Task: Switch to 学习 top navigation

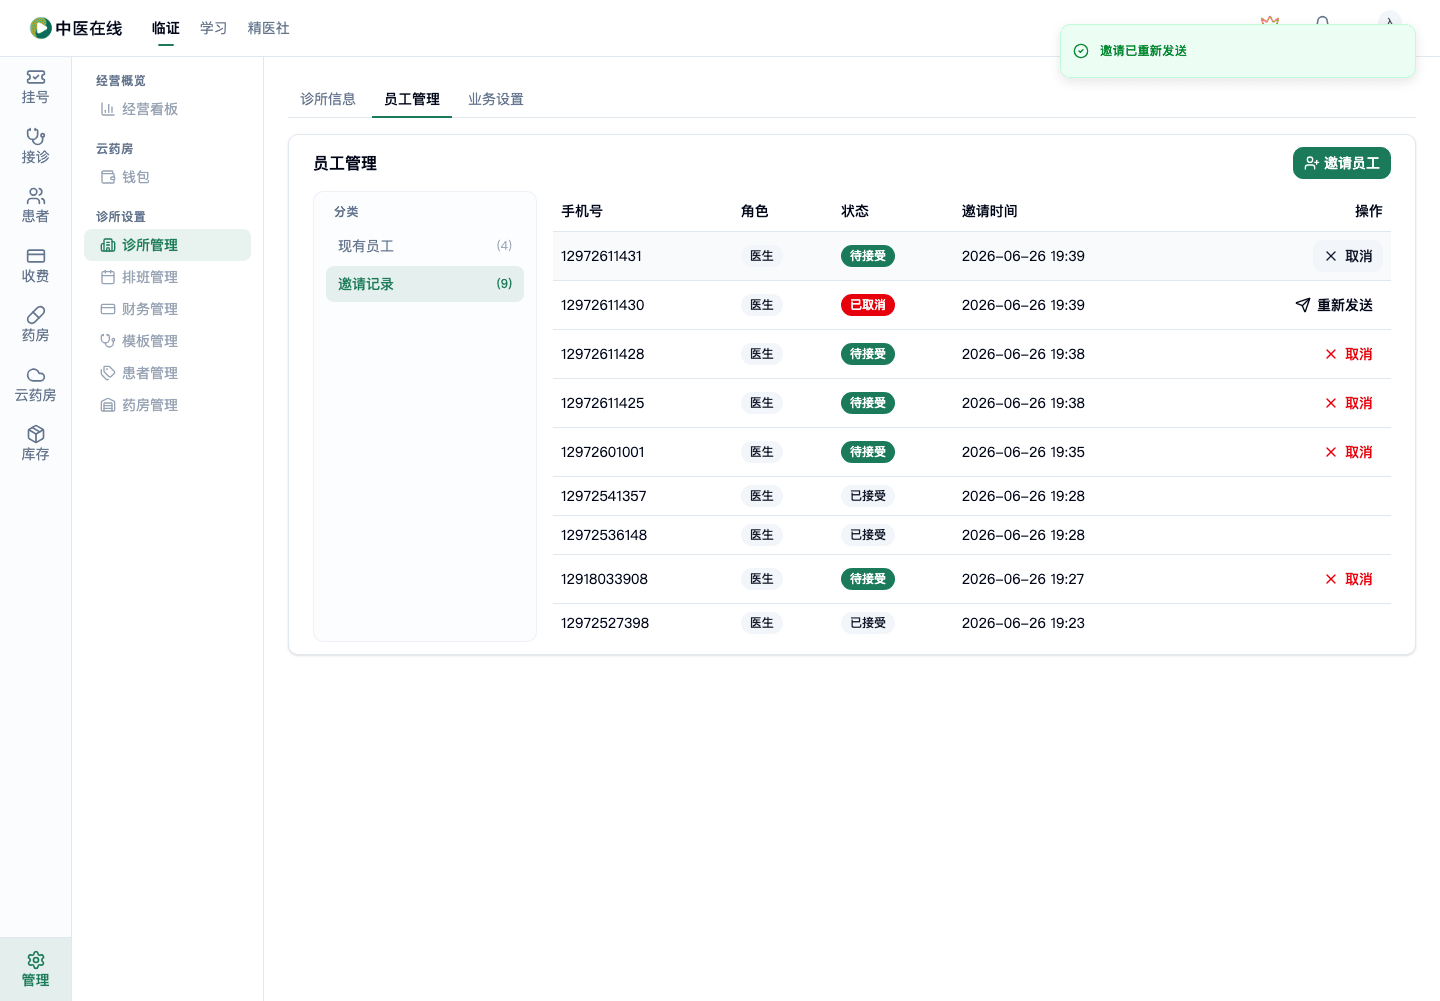Action: pos(214,28)
